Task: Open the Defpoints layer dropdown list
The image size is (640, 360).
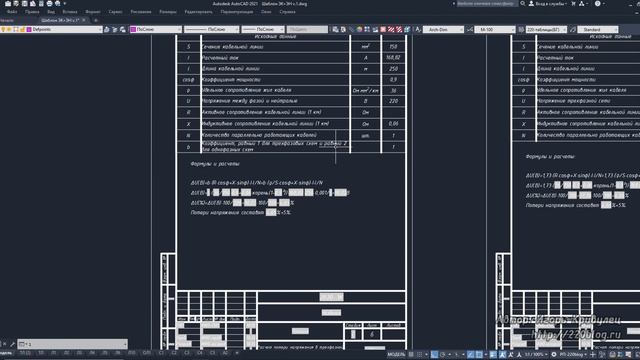Action: 100,29
